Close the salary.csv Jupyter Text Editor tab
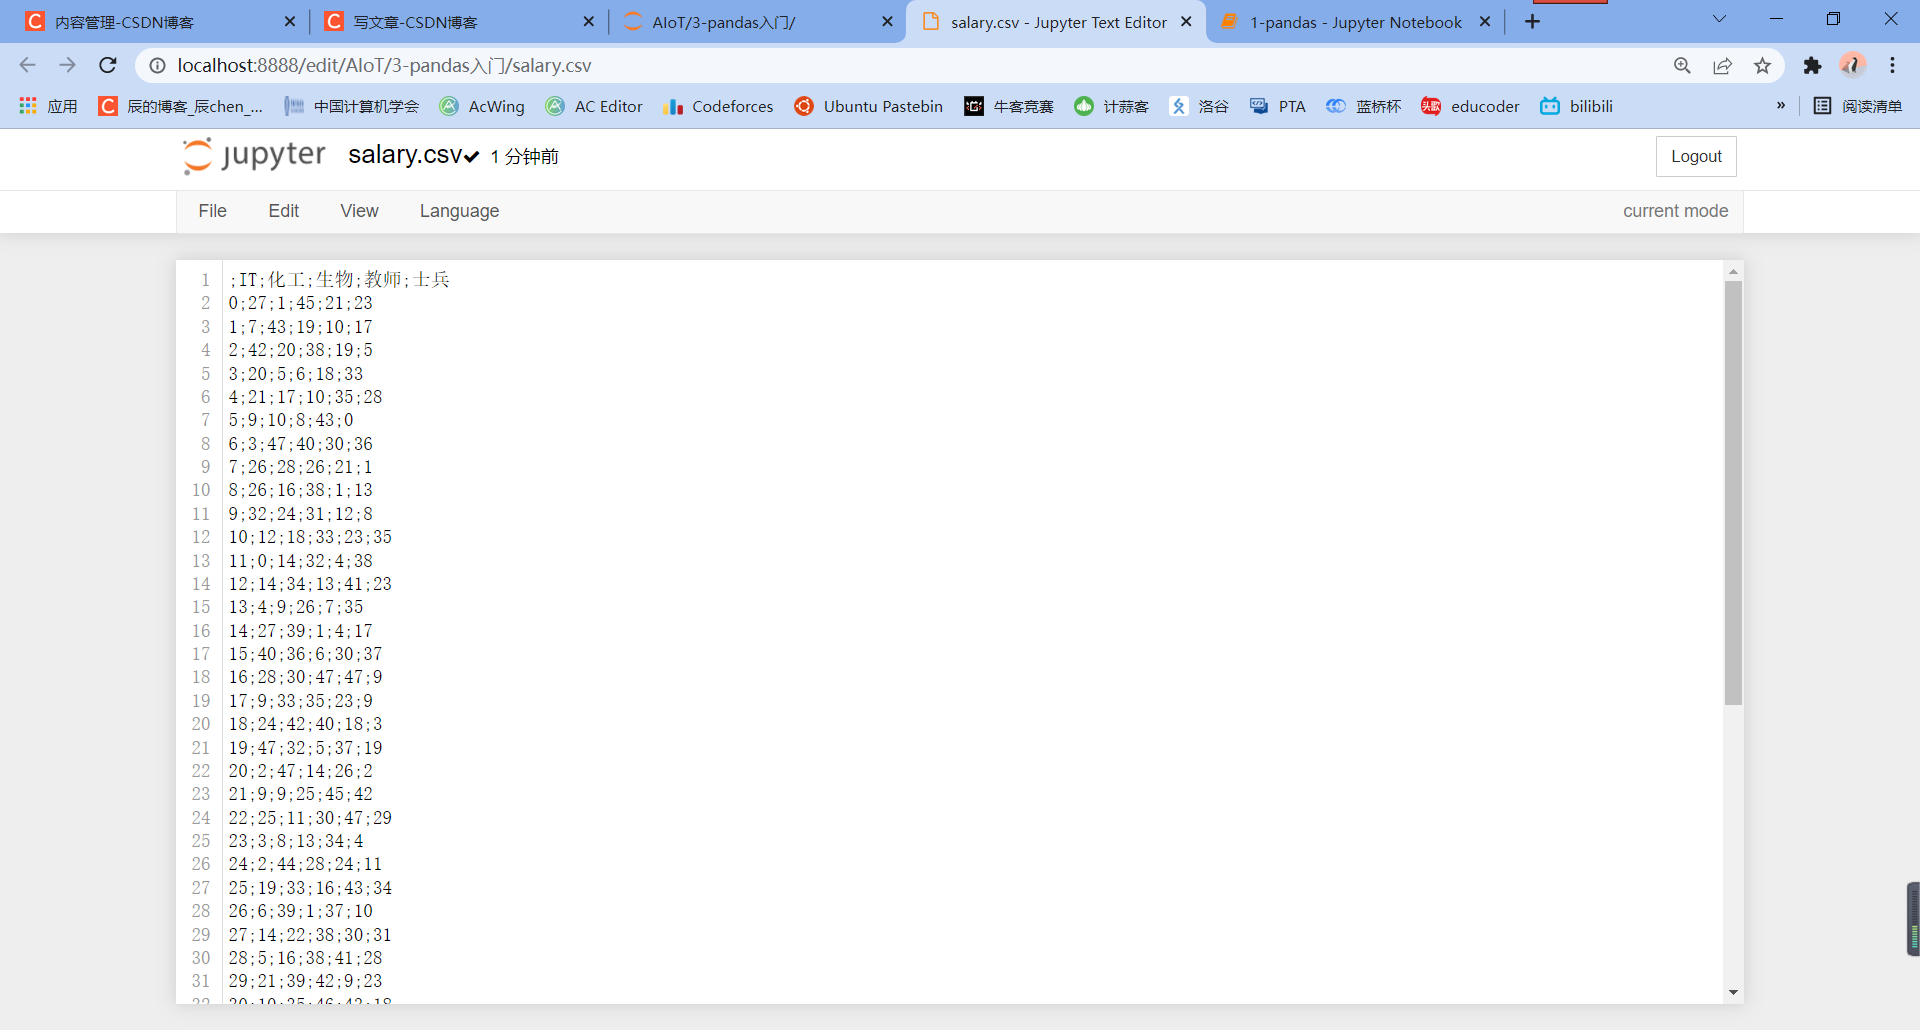The height and width of the screenshot is (1030, 1920). [1186, 22]
